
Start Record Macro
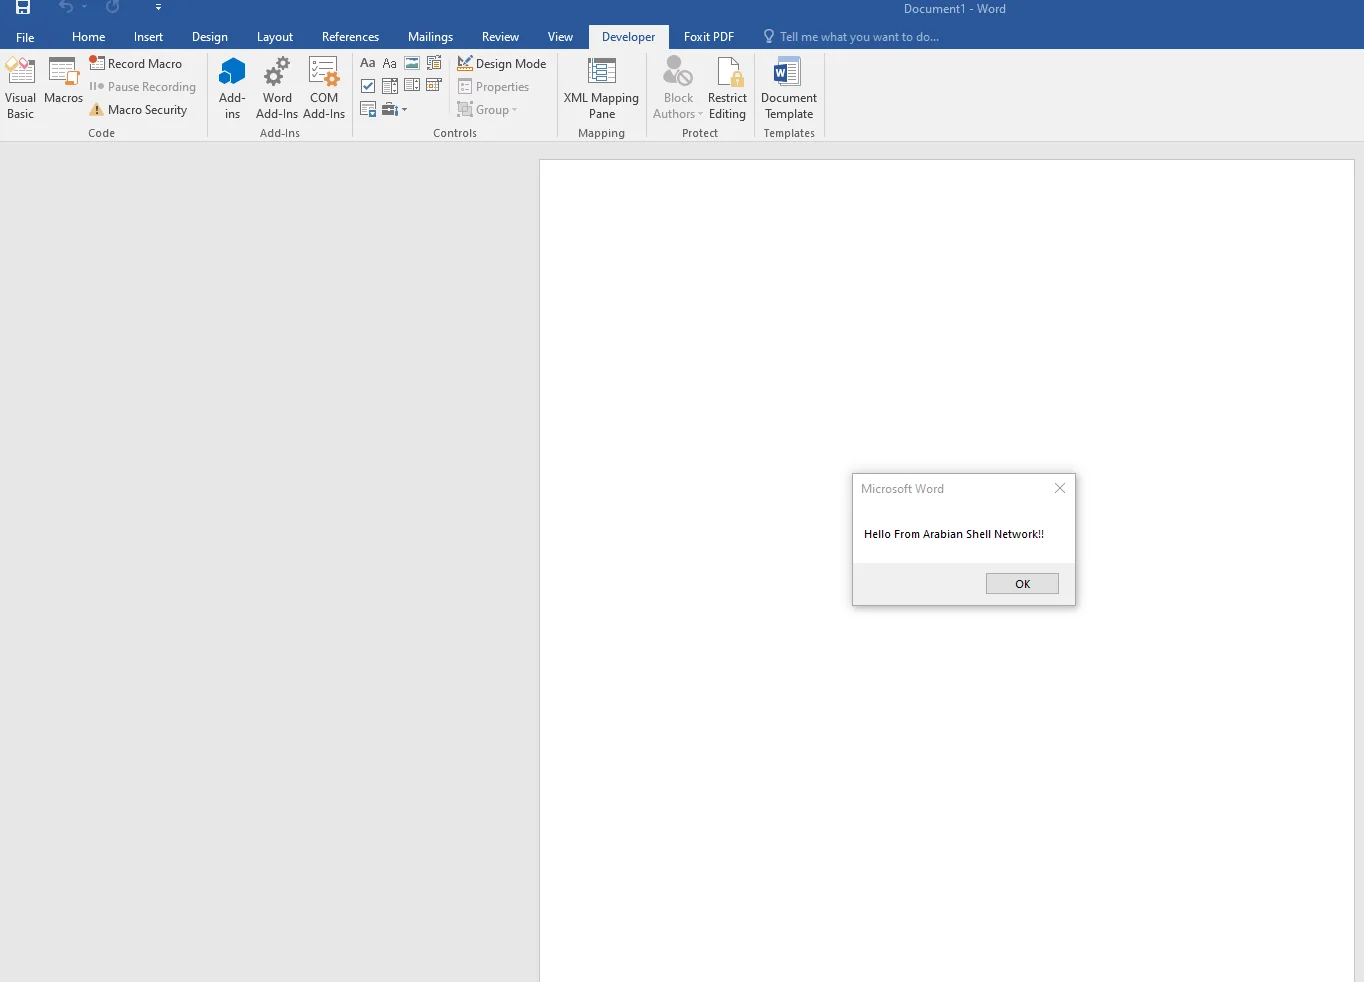(136, 63)
